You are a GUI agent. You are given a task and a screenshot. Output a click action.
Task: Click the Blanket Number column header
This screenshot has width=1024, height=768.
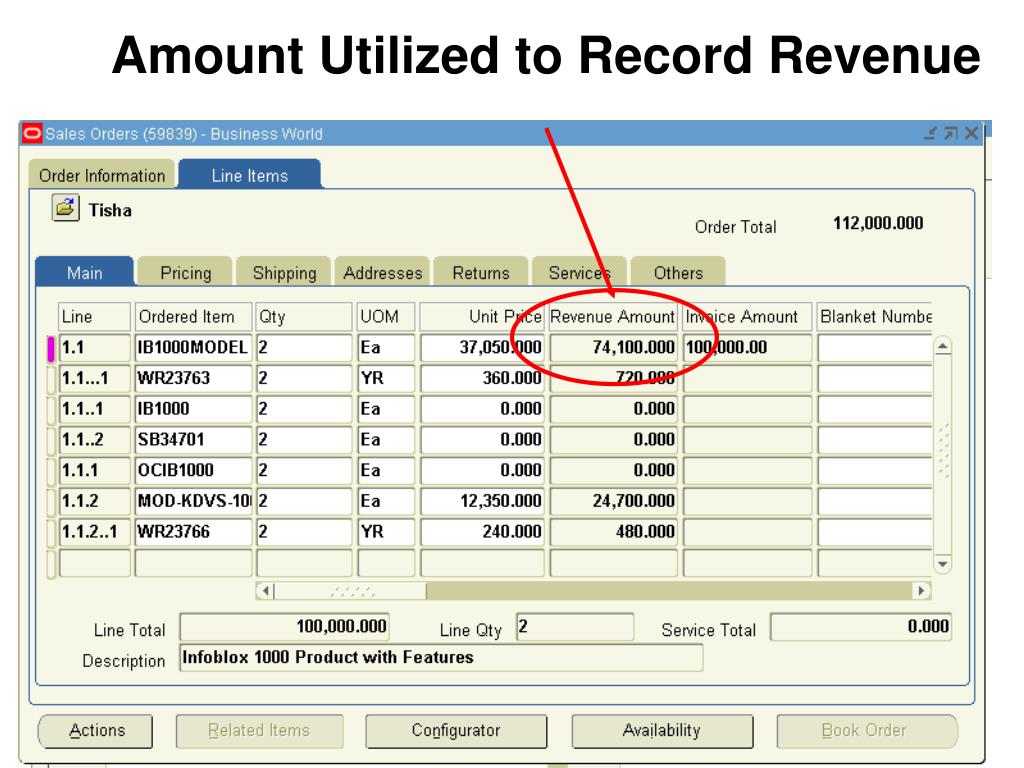[874, 317]
